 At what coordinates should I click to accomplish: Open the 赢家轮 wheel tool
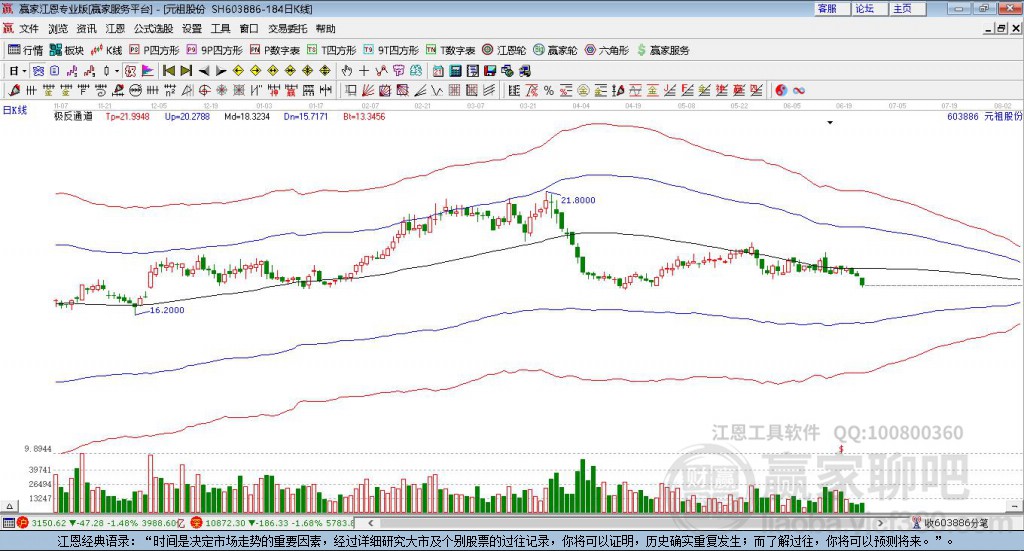pyautogui.click(x=555, y=50)
